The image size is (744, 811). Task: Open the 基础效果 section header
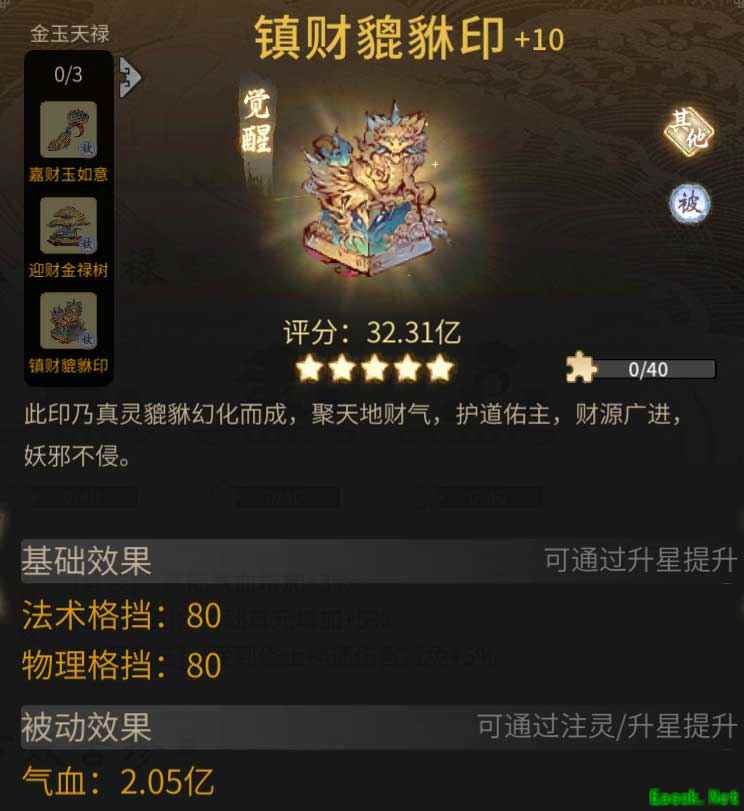point(378,561)
